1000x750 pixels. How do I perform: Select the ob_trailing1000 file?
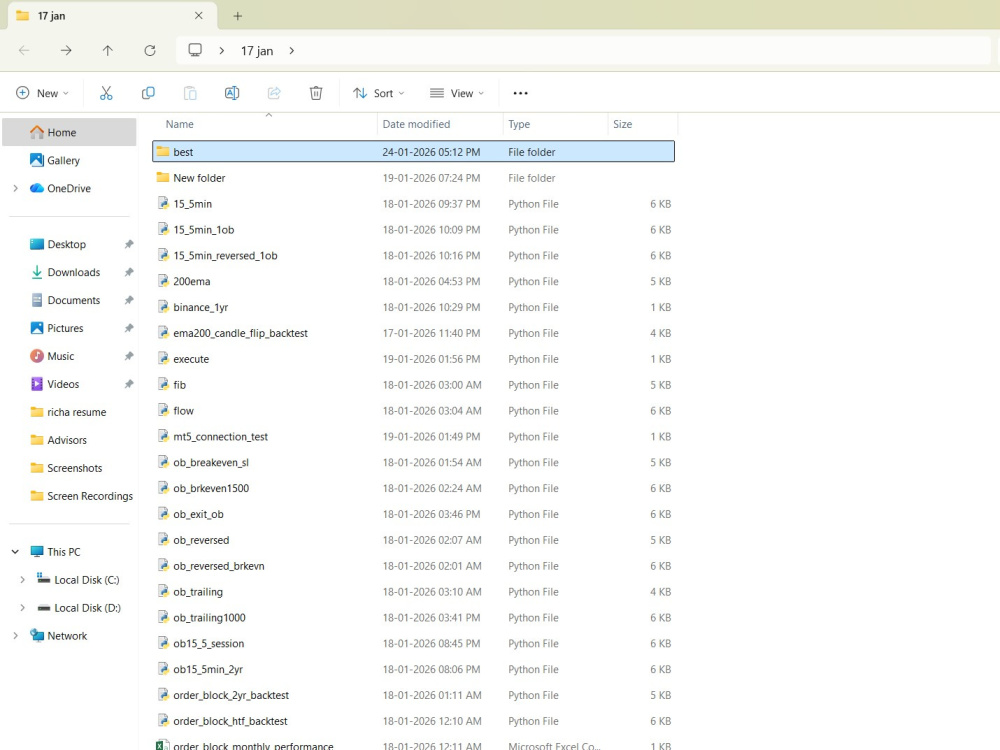pyautogui.click(x=413, y=617)
